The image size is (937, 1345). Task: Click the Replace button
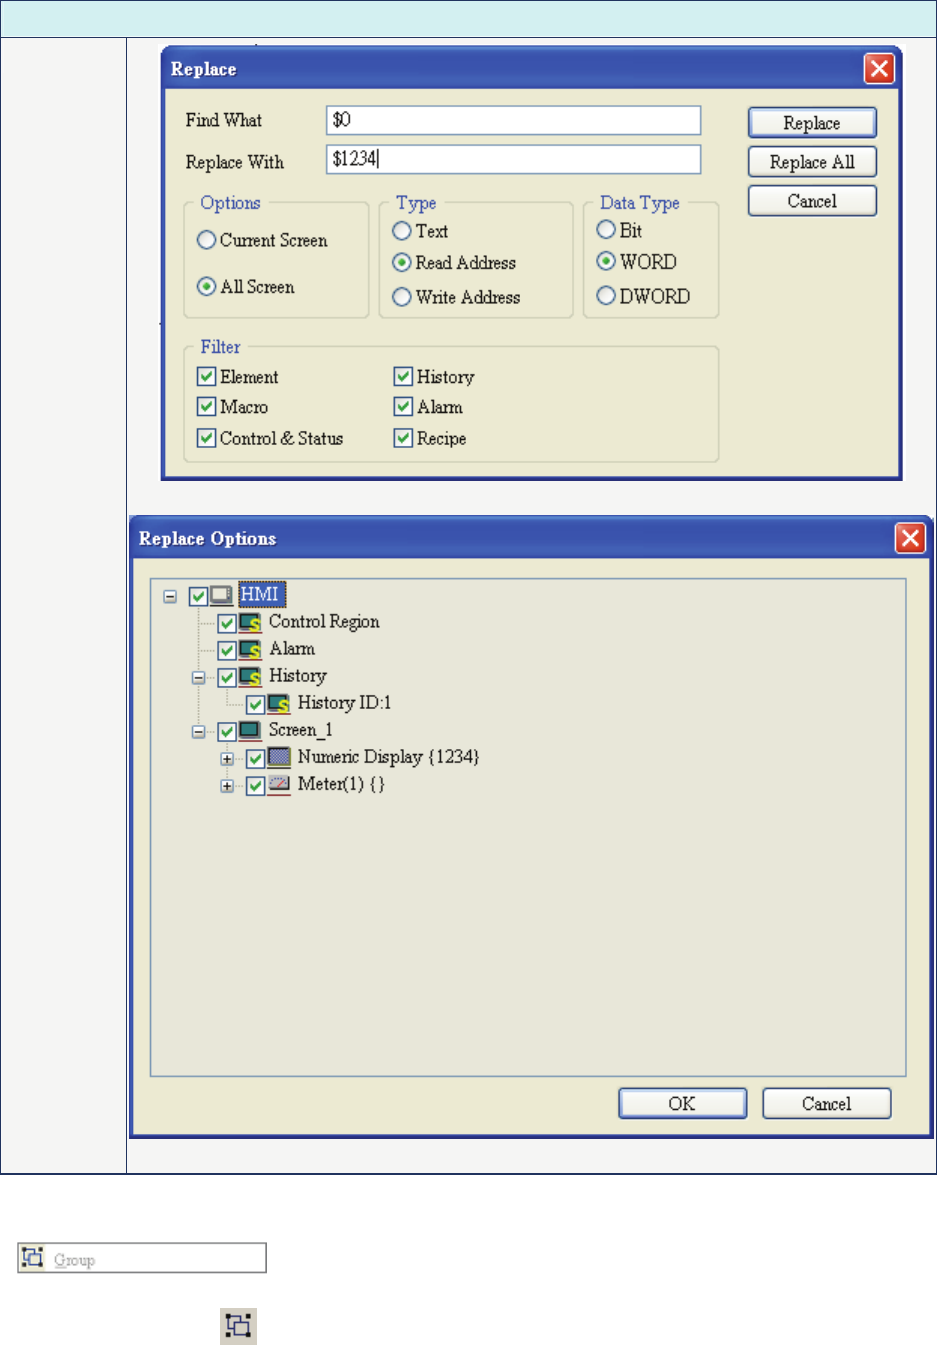pyautogui.click(x=812, y=123)
